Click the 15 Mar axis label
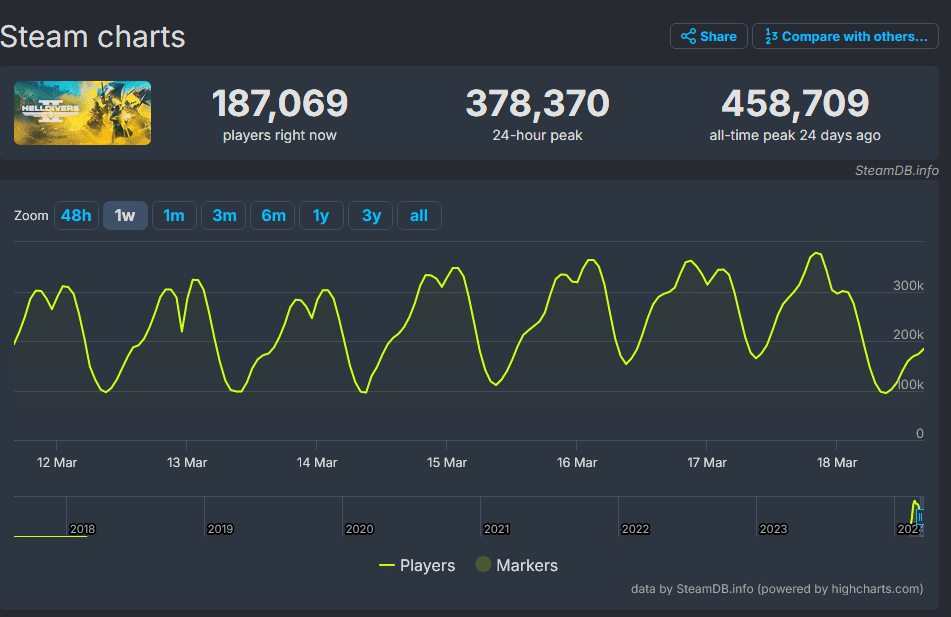Image resolution: width=951 pixels, height=617 pixels. point(447,462)
